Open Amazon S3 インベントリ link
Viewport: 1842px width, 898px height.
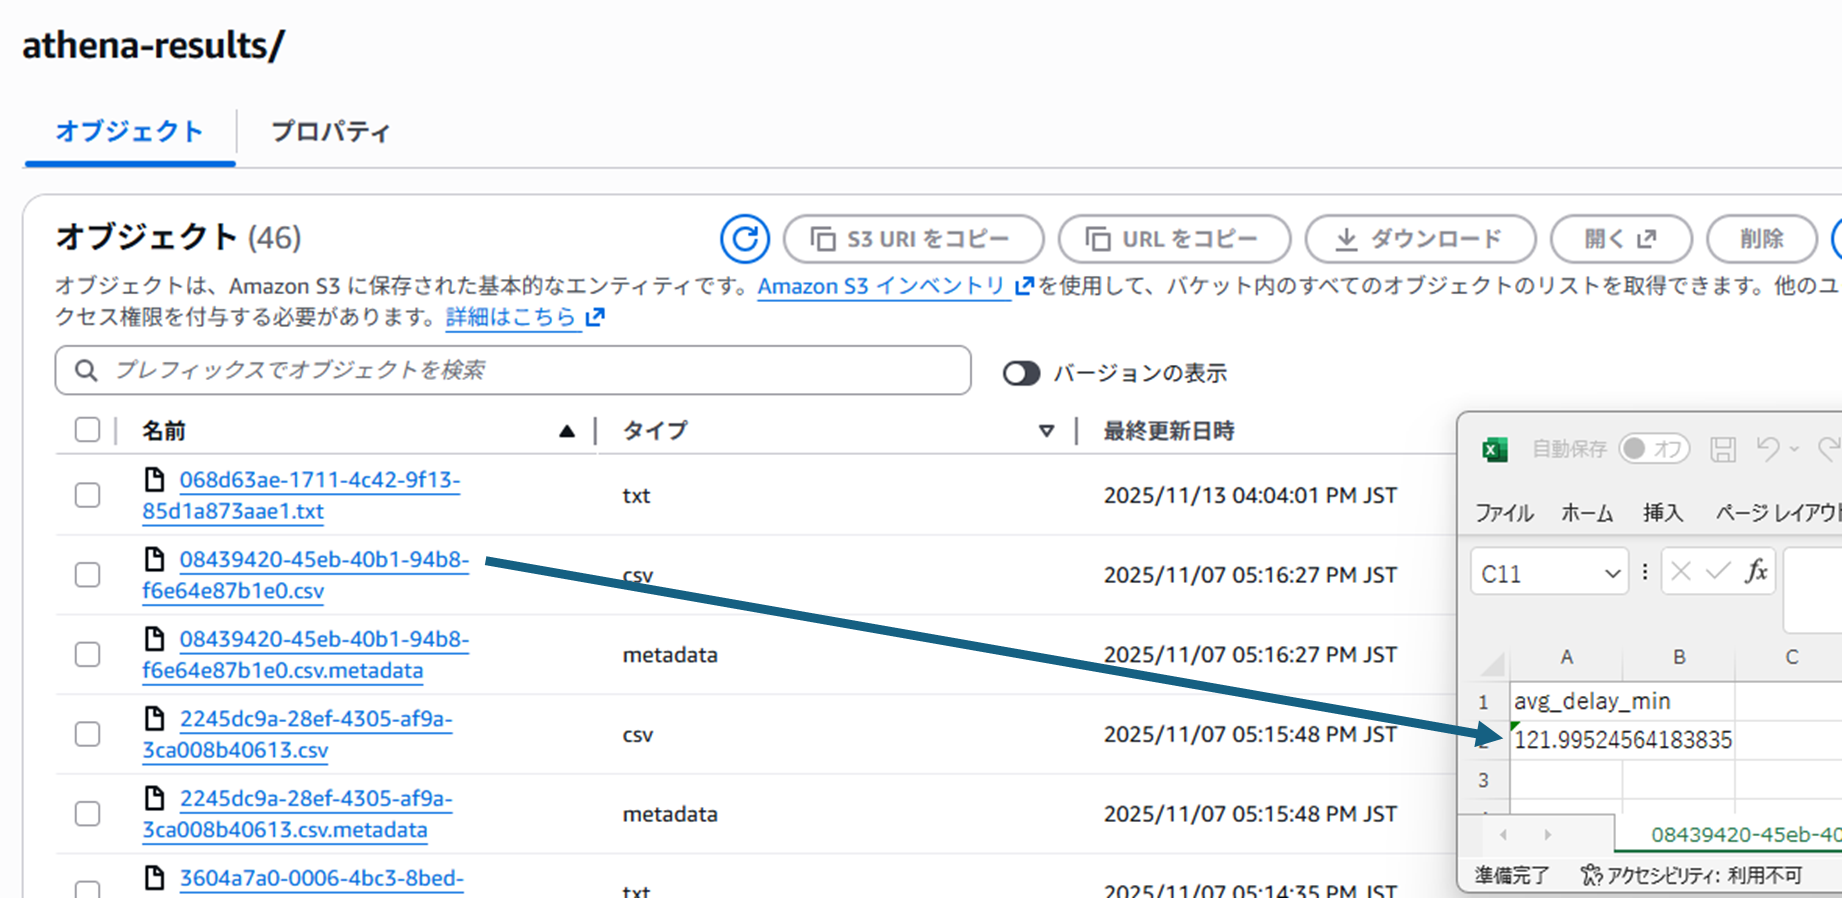881,286
